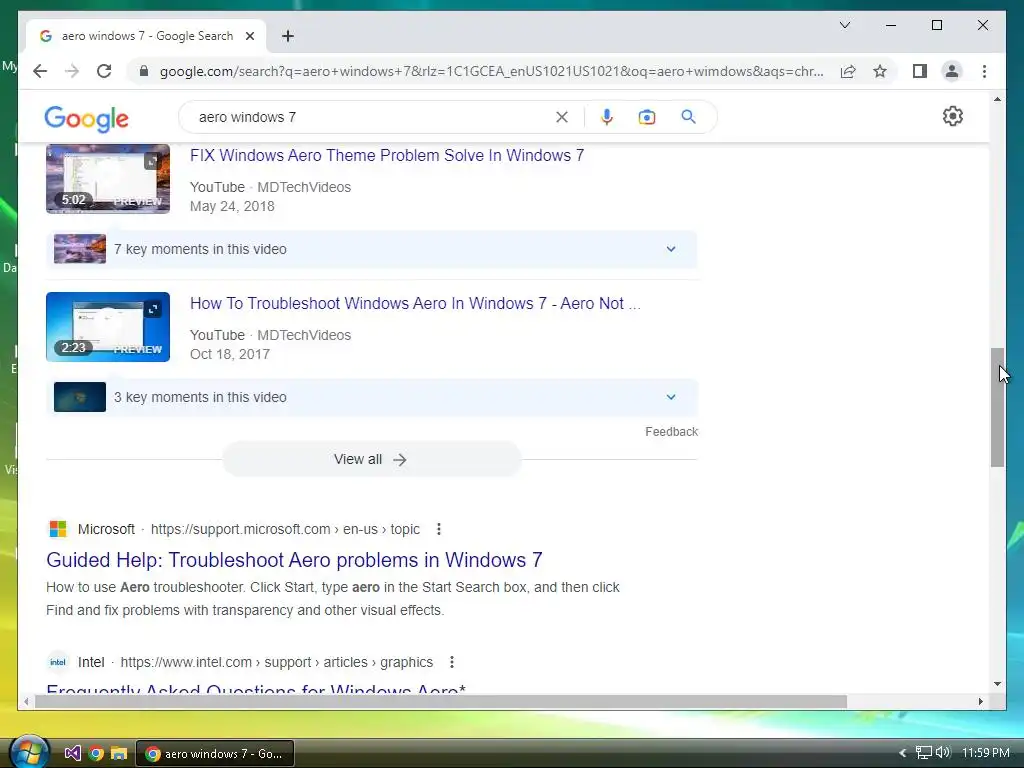The image size is (1024, 768).
Task: Click the vertical scrollbar down arrow
Action: coord(997,684)
